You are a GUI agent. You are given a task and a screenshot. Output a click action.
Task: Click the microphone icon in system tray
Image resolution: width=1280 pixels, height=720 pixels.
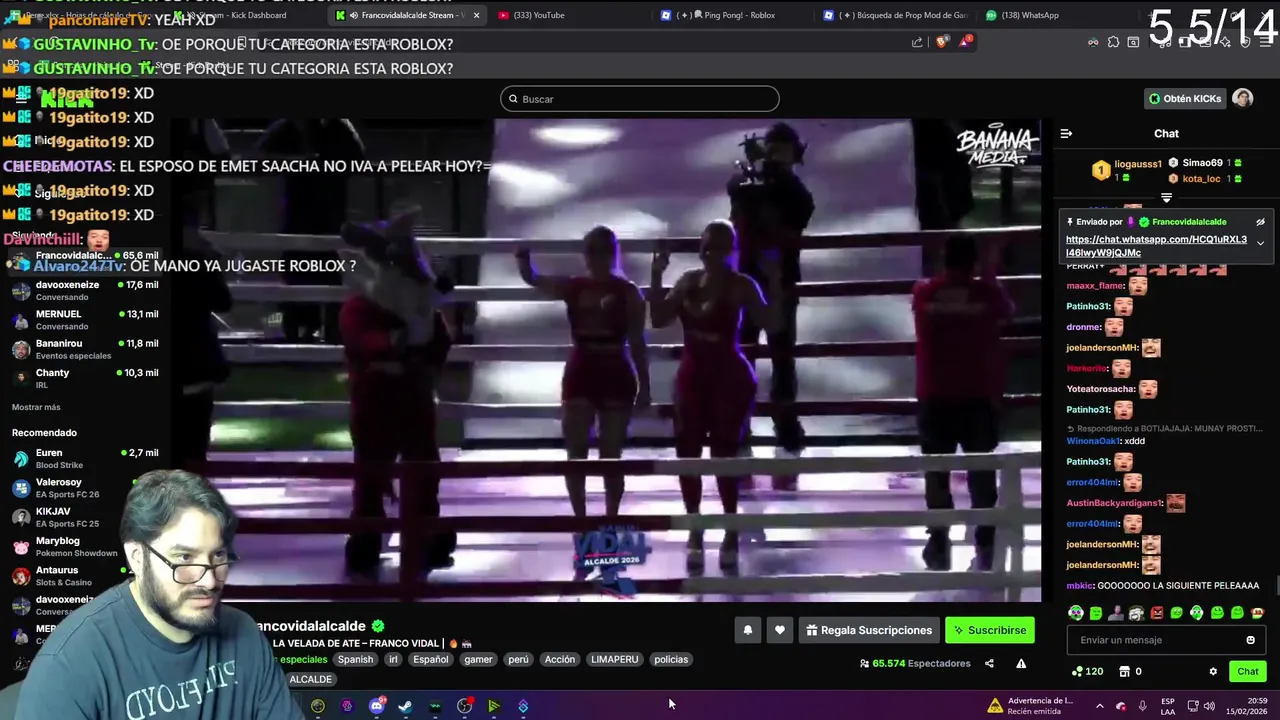click(x=1142, y=706)
